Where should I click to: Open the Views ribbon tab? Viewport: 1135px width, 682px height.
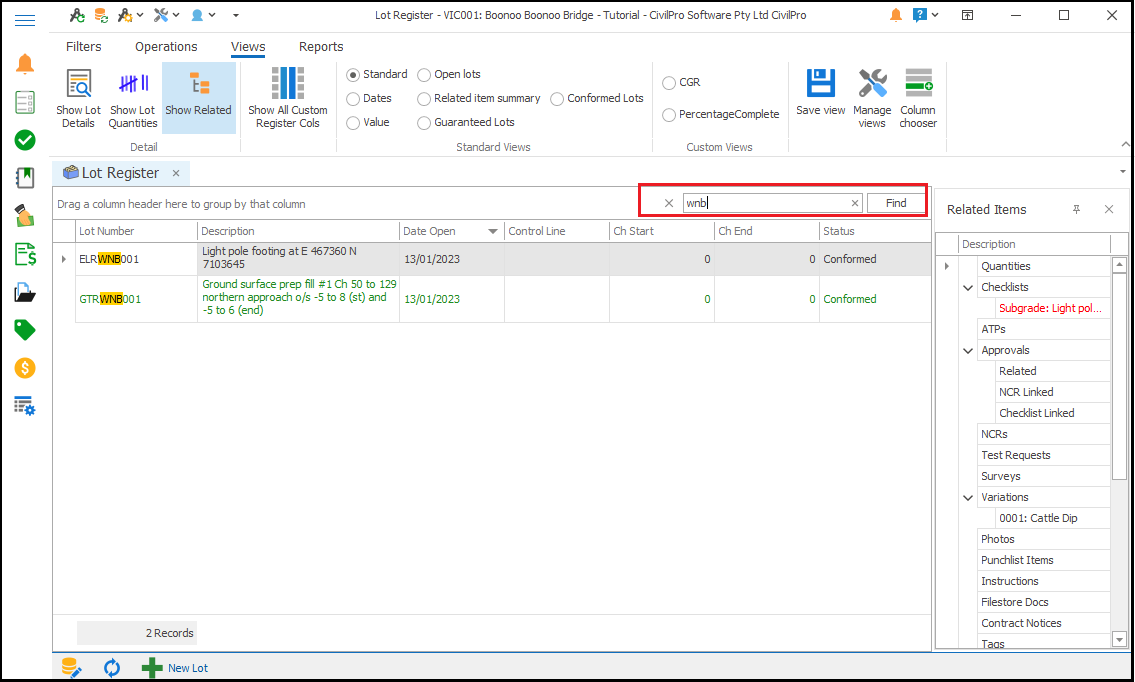coord(248,46)
